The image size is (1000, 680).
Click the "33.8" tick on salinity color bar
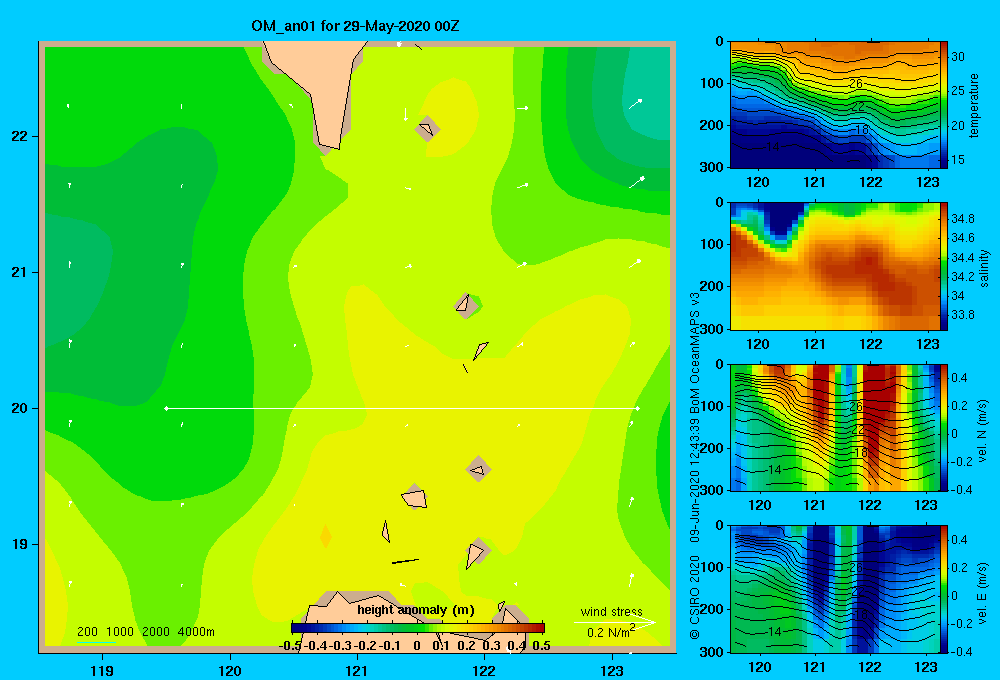click(962, 314)
